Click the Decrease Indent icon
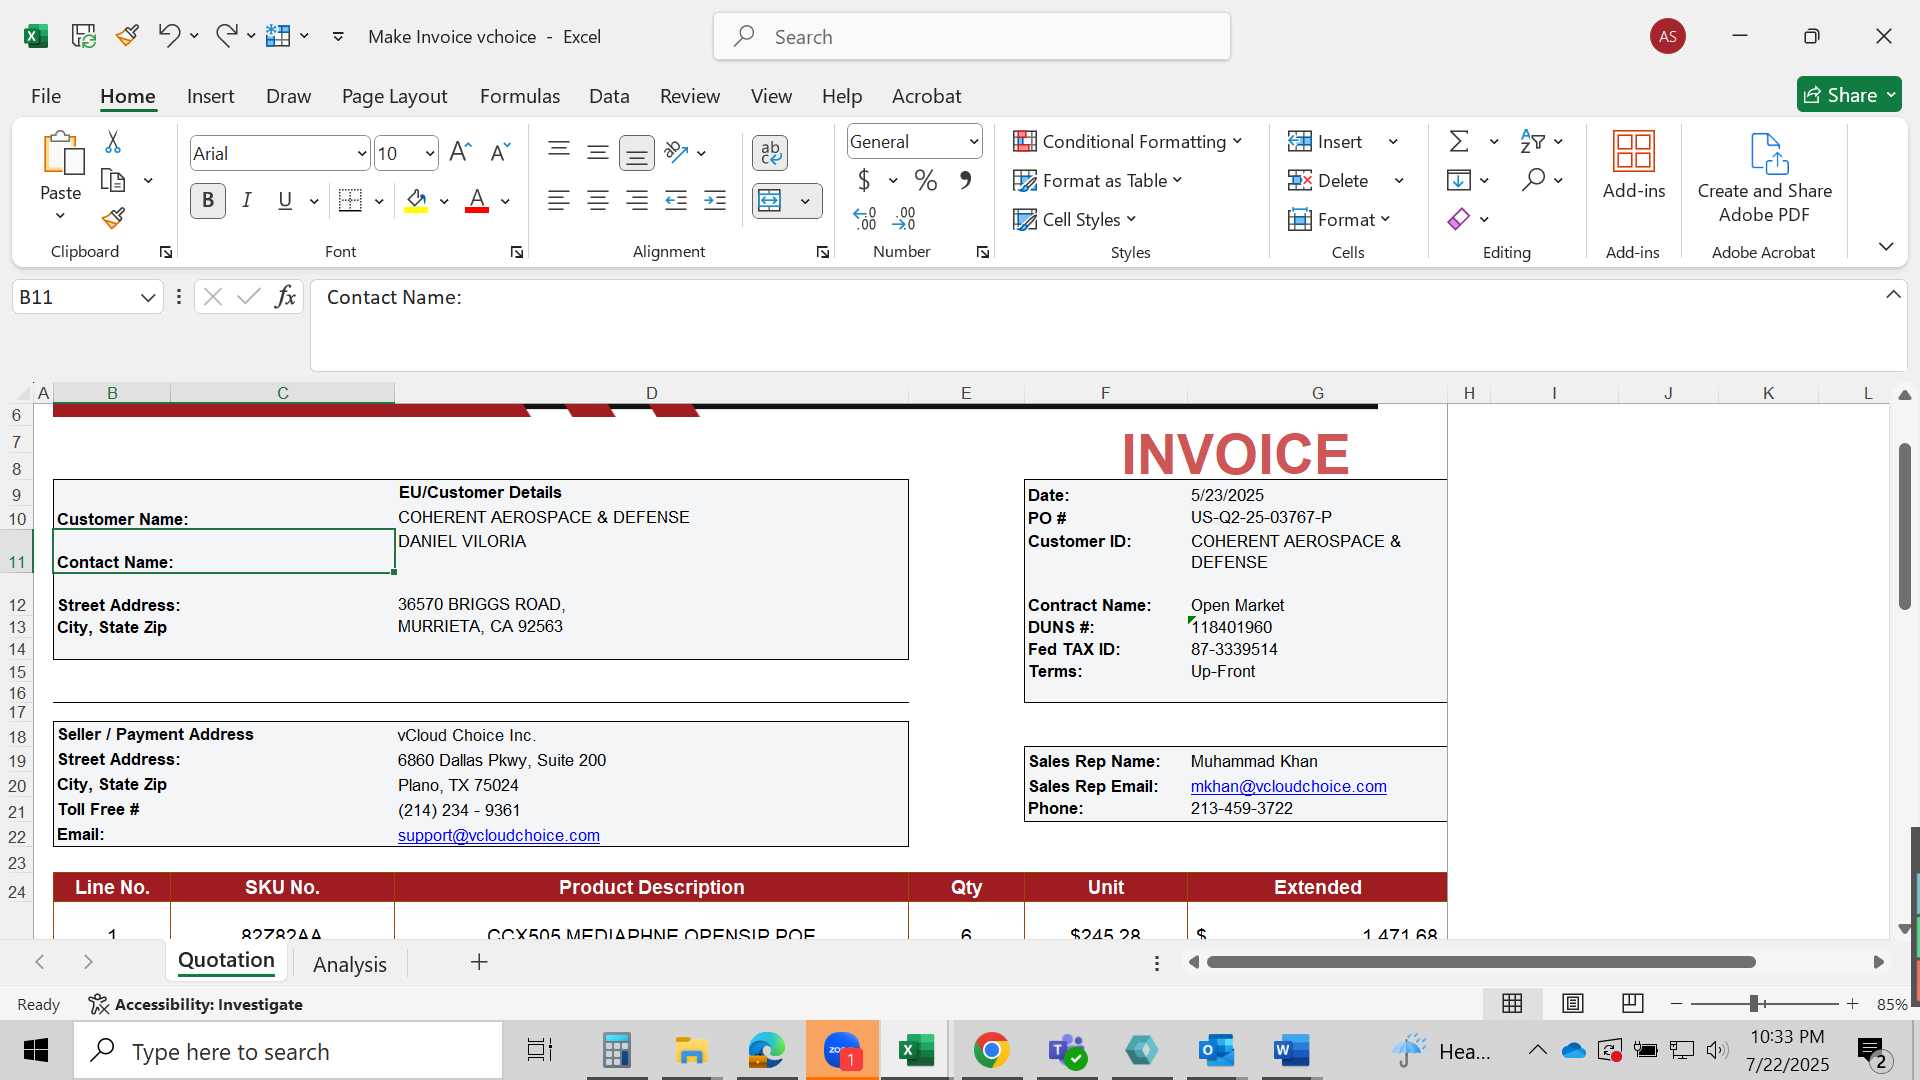Image resolution: width=1920 pixels, height=1080 pixels. click(x=676, y=201)
